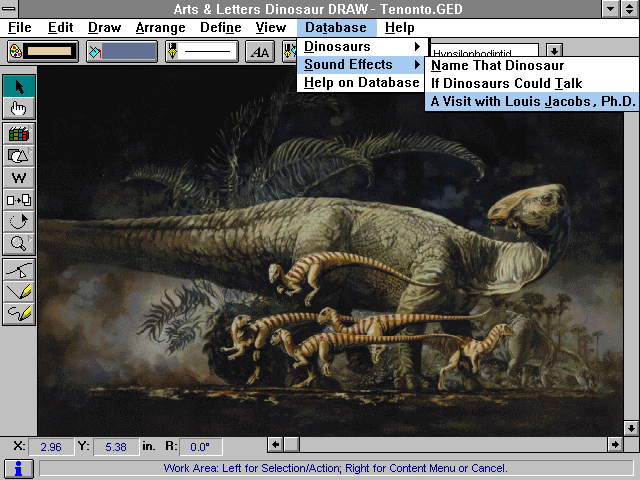Choose Help on Database

362,82
